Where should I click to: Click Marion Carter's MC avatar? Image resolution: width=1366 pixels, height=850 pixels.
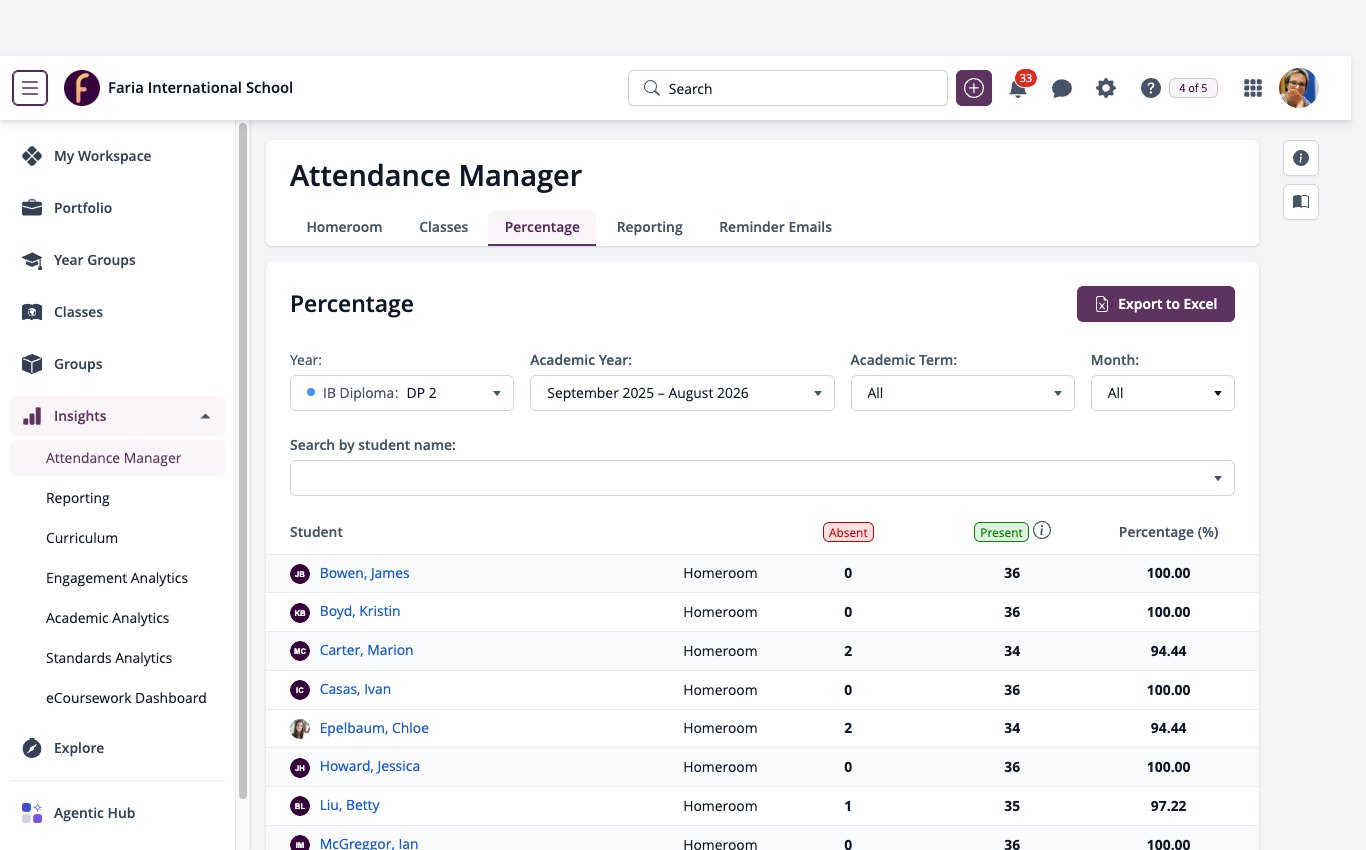tap(300, 651)
